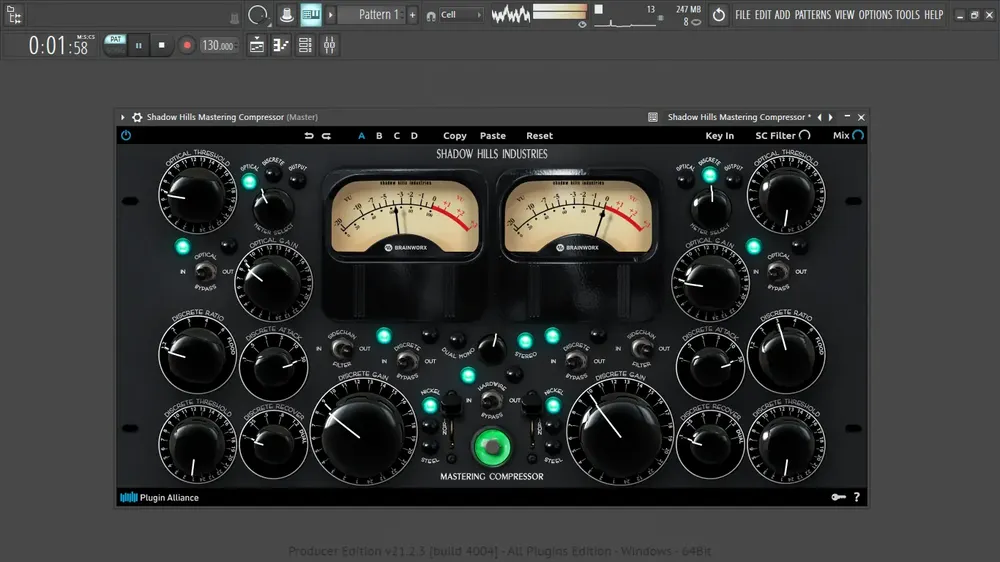Open the OPTIONS menu
This screenshot has width=1000, height=562.
pyautogui.click(x=875, y=15)
